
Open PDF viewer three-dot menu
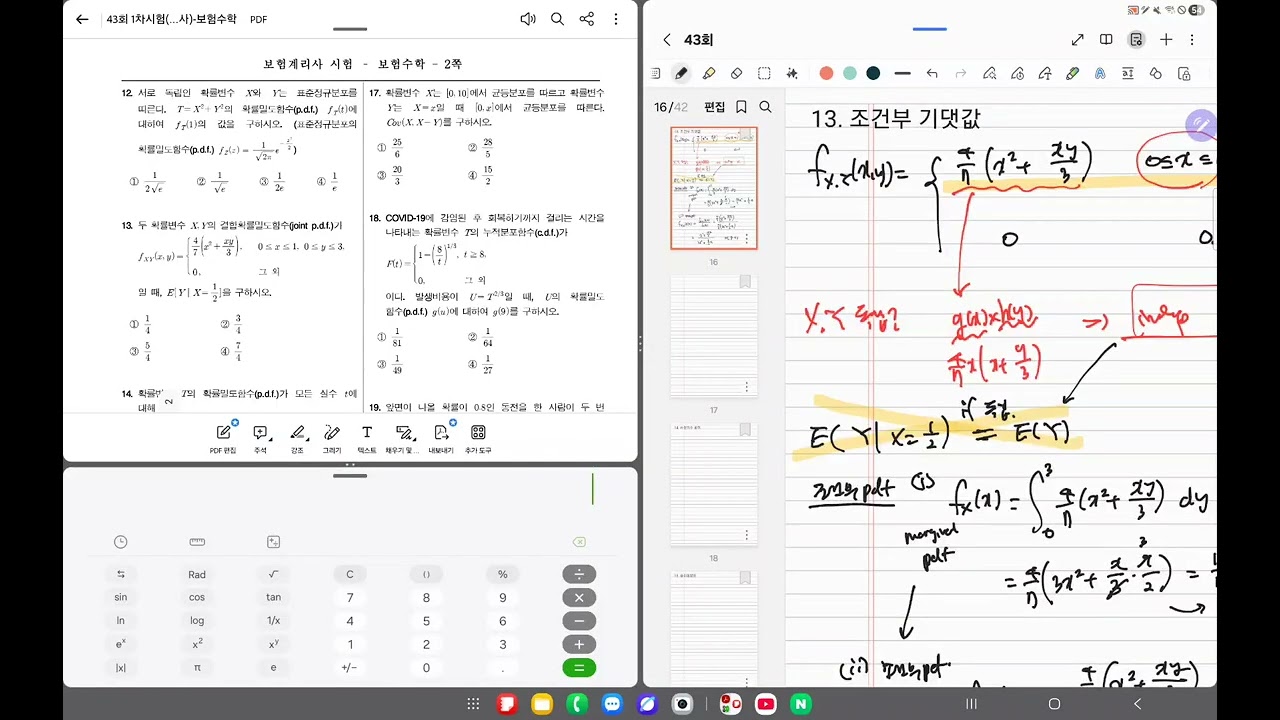coord(615,19)
